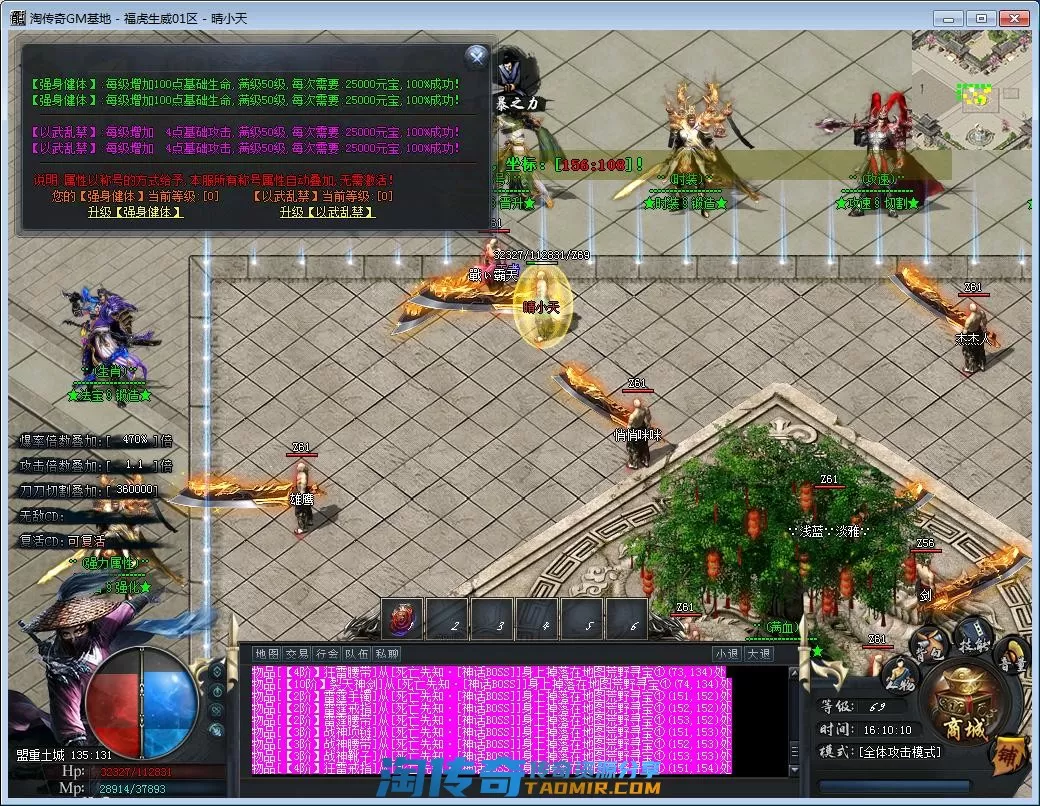Click the game icon in the title bar

pyautogui.click(x=17, y=18)
